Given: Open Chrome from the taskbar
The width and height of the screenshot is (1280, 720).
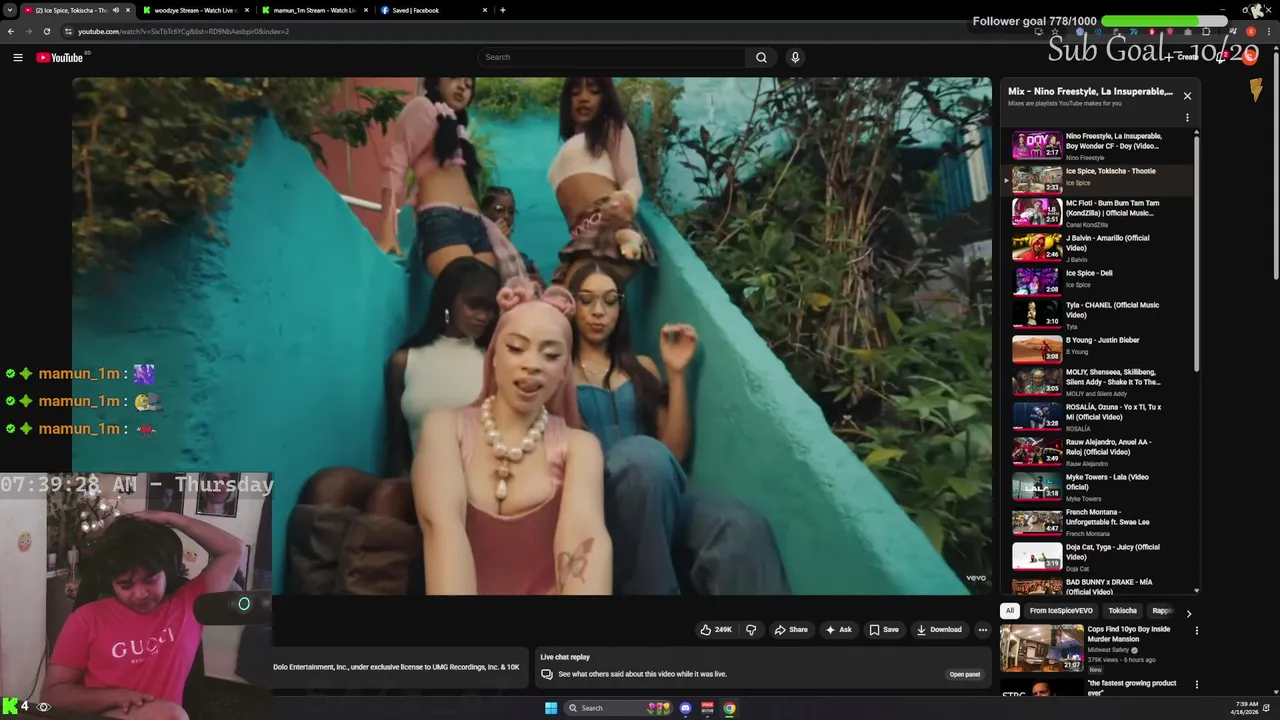Looking at the screenshot, I should (x=729, y=708).
